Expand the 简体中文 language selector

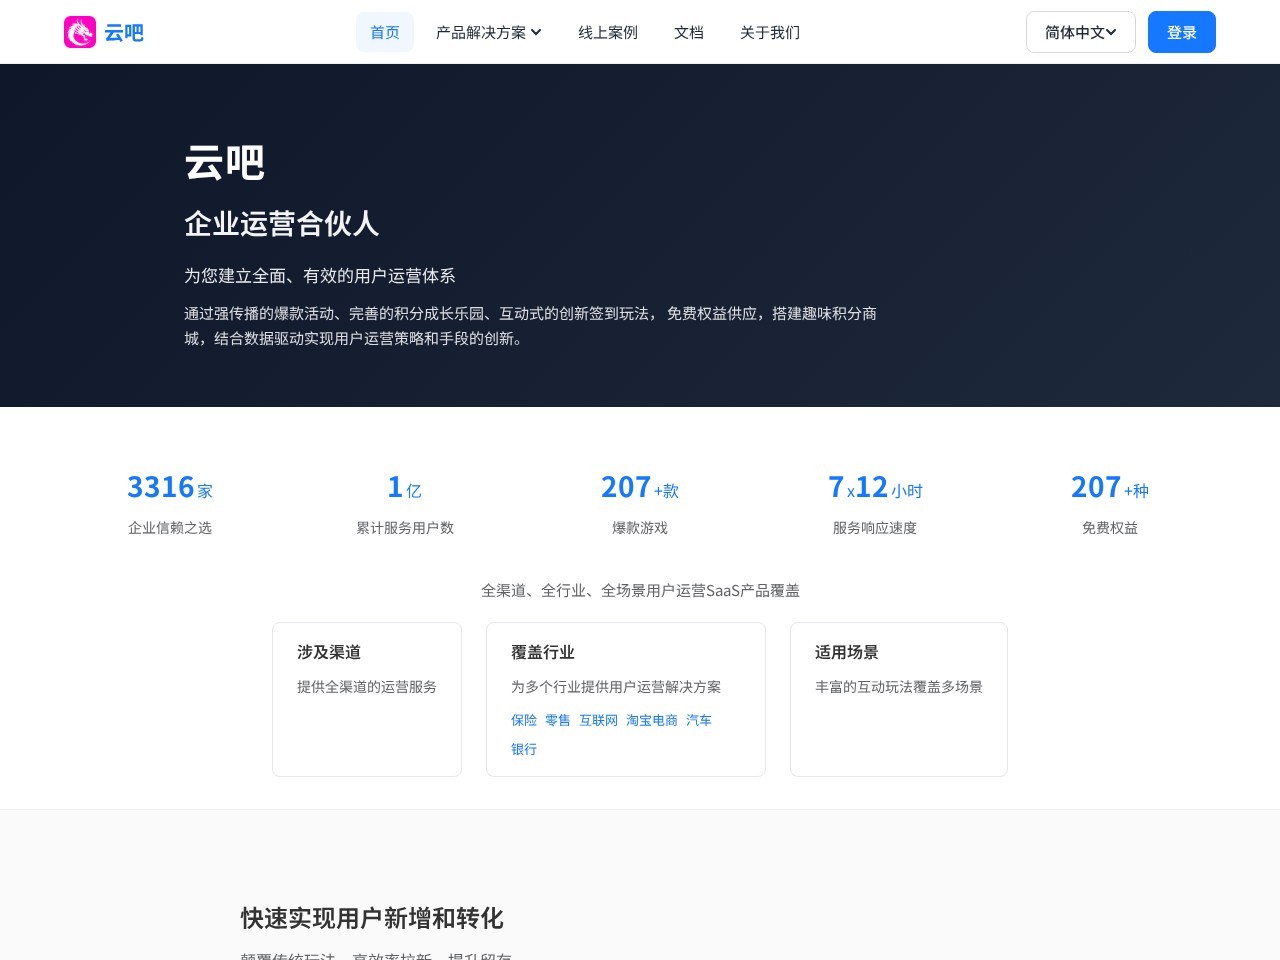1080,32
